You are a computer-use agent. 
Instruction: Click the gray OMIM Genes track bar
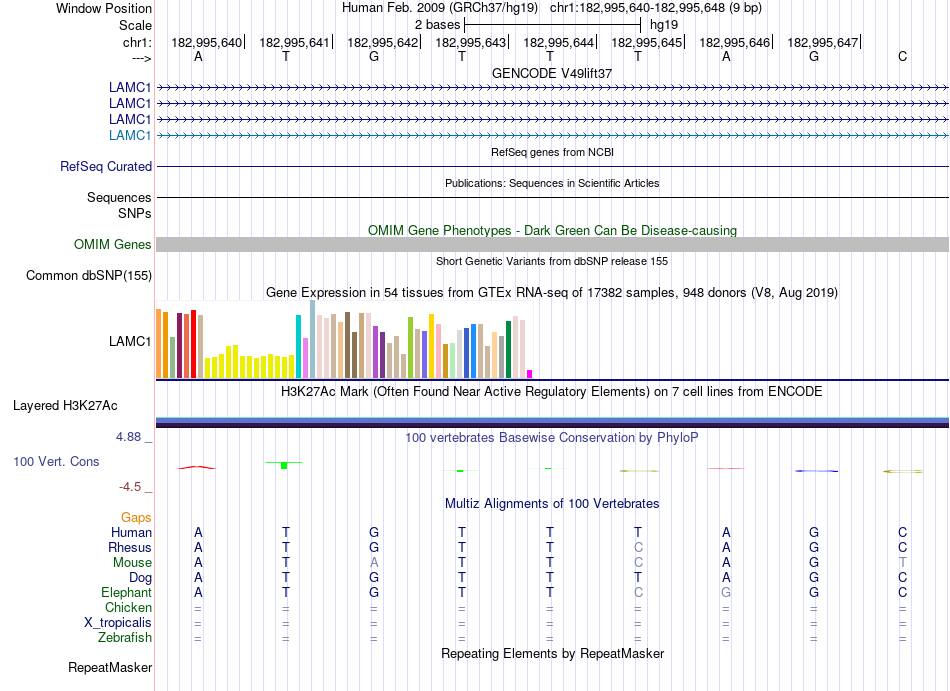(x=552, y=245)
